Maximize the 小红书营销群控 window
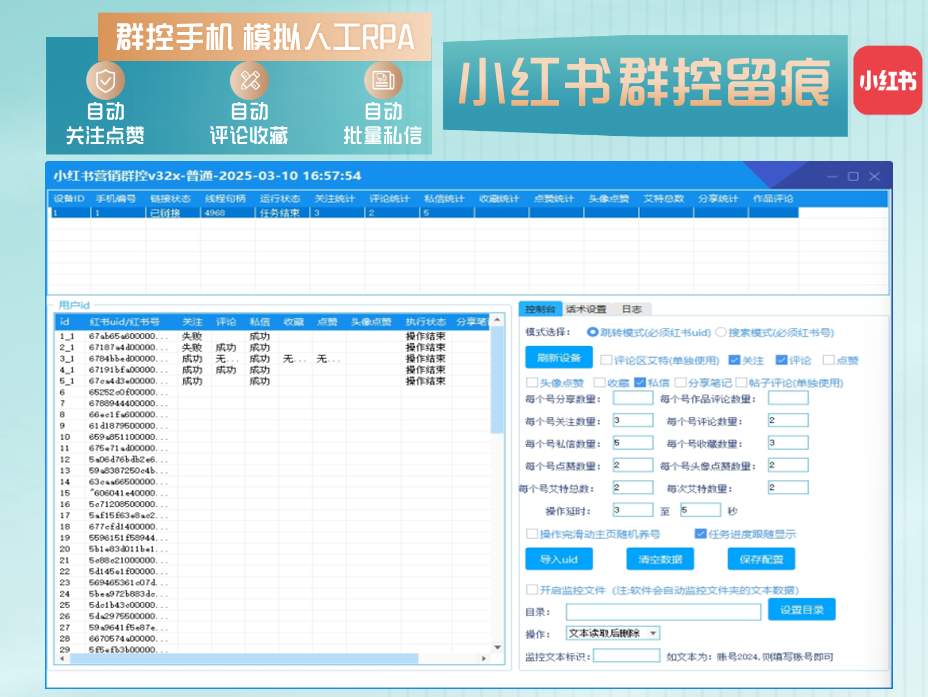Viewport: 928px width, 697px height. 853,176
